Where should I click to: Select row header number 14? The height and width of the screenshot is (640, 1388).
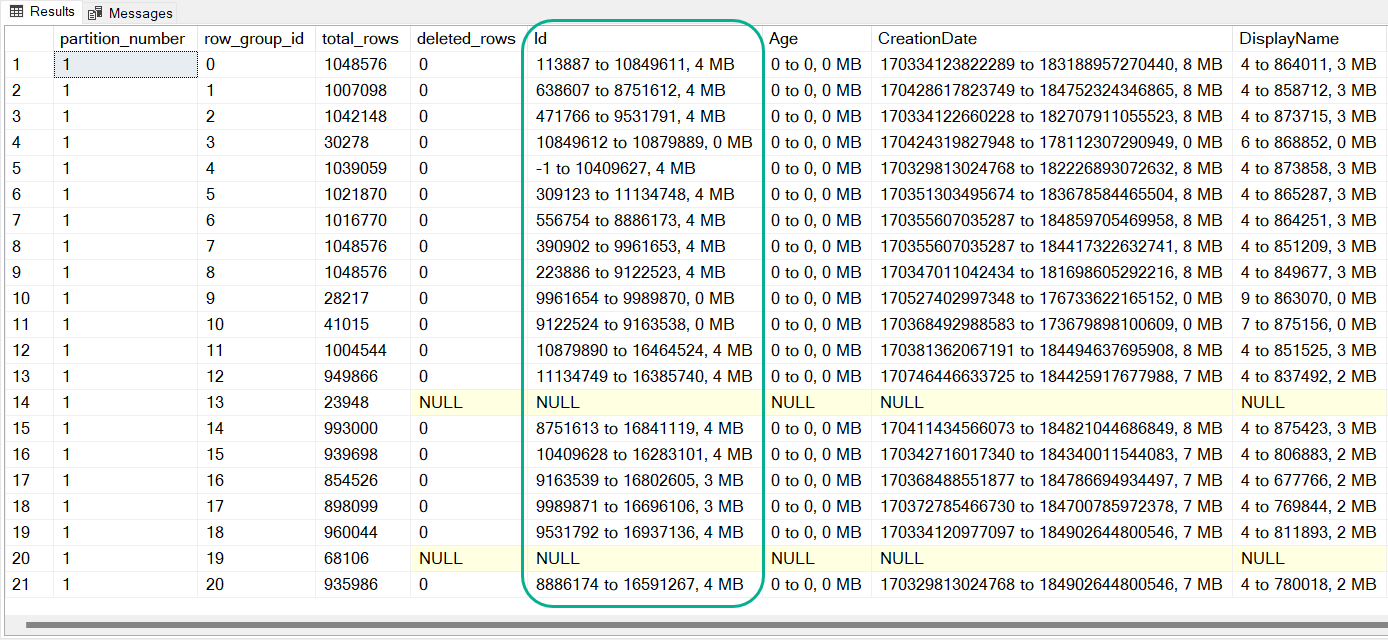28,403
